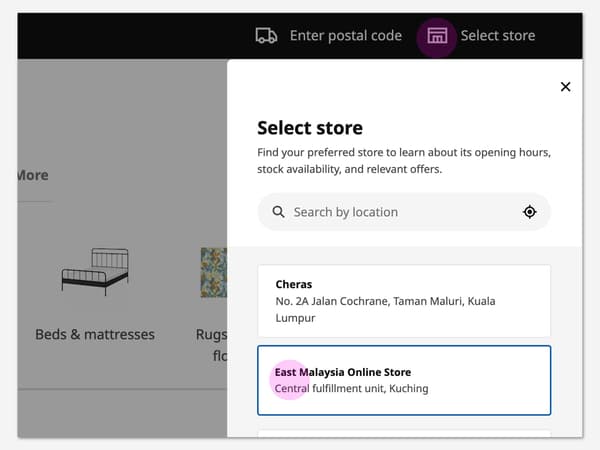Click the delivery truck icon
This screenshot has width=600, height=450.
coord(266,36)
